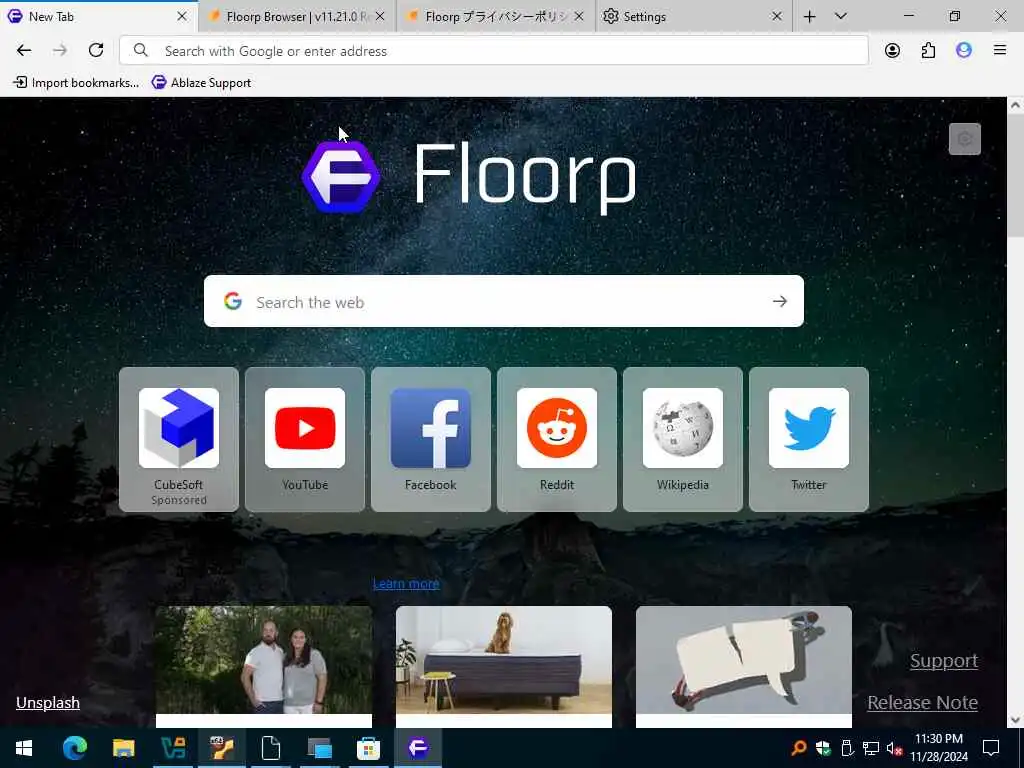The width and height of the screenshot is (1024, 768).
Task: Click the Learn more link
Action: click(x=406, y=583)
